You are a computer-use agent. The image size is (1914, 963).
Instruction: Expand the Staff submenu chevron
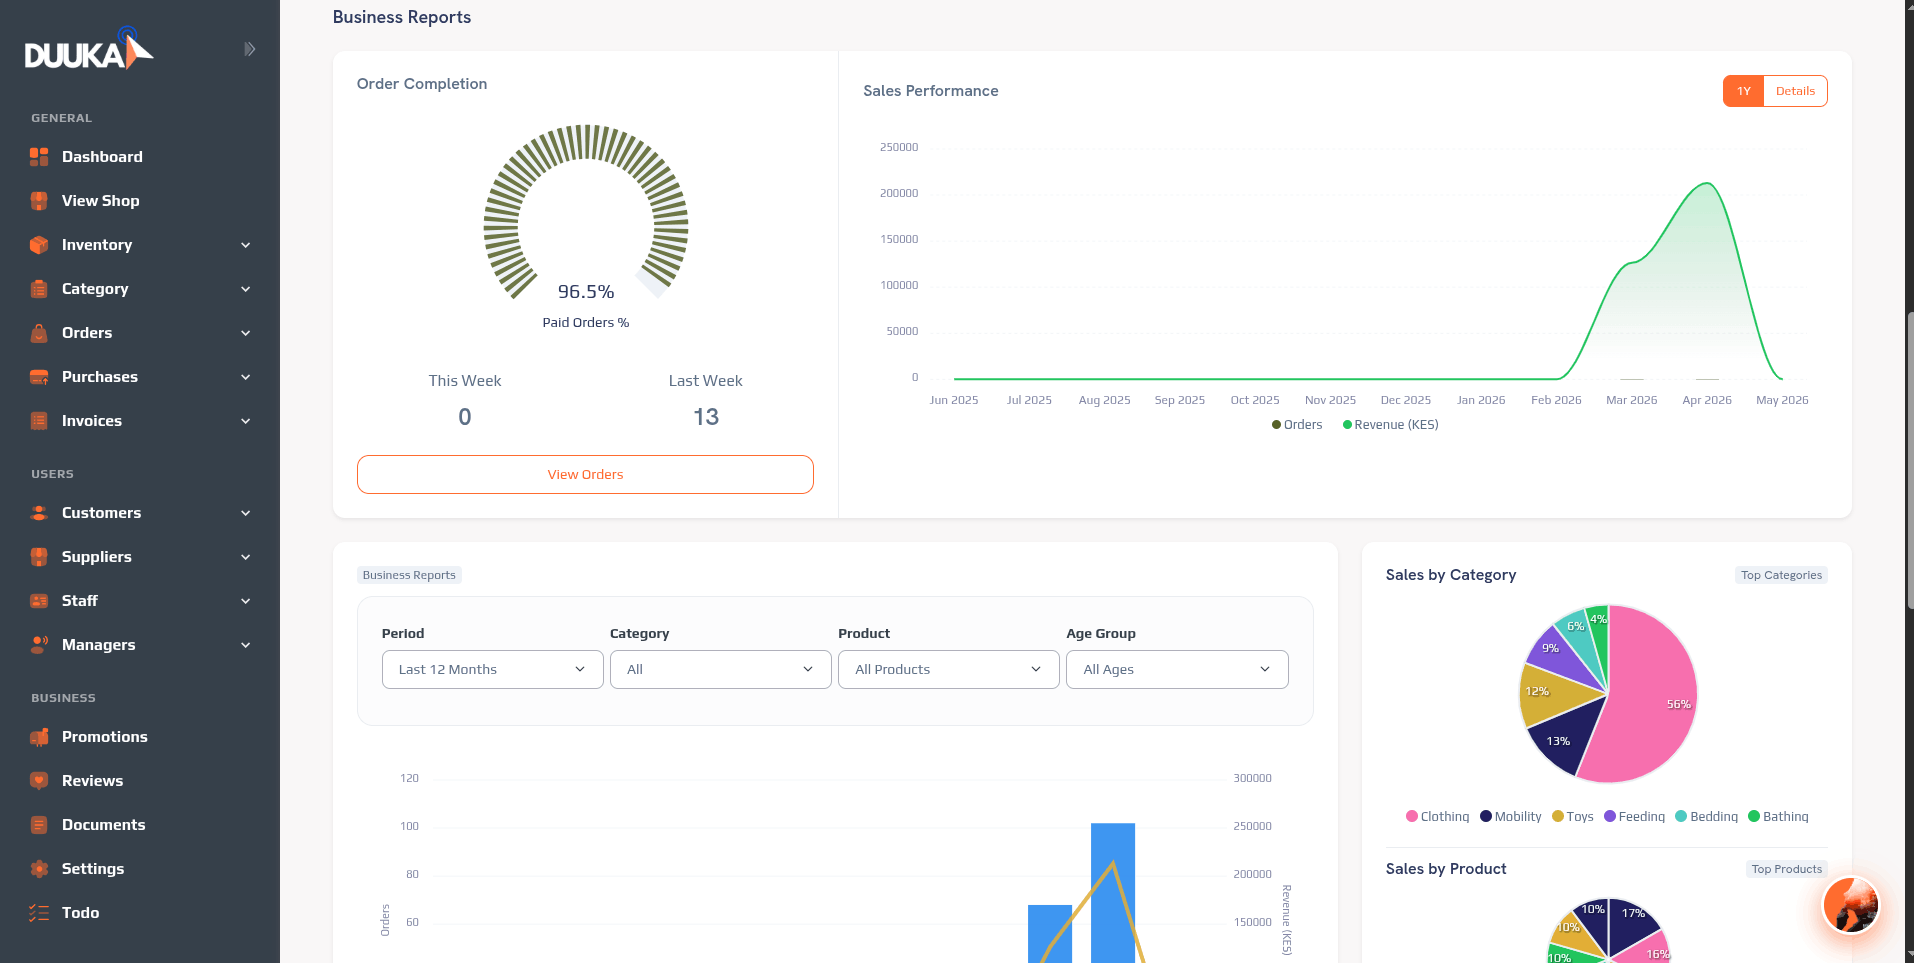click(246, 601)
